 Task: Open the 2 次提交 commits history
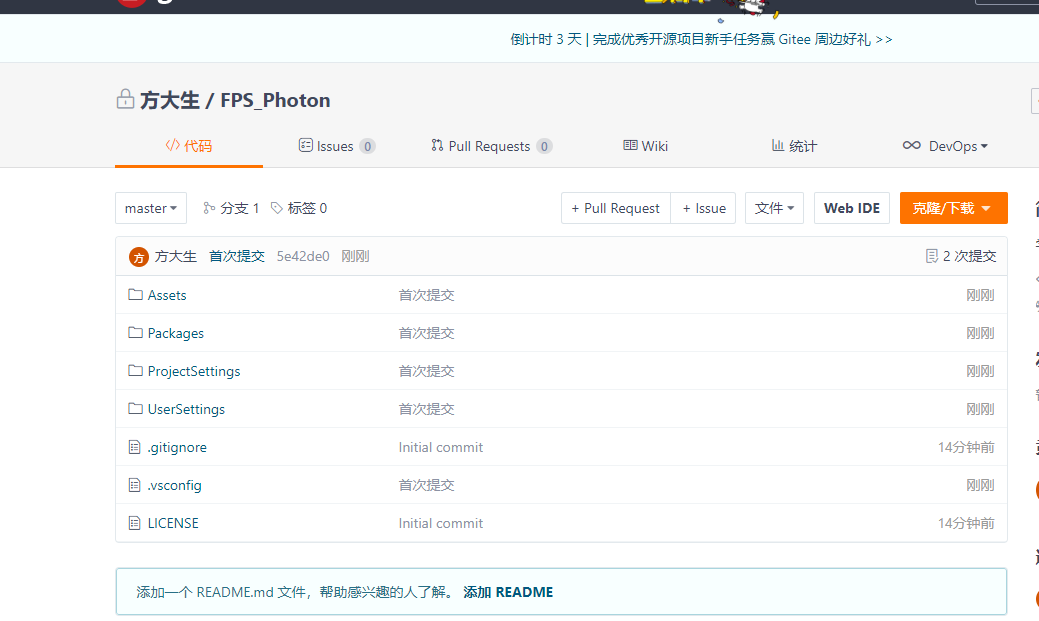tap(961, 256)
